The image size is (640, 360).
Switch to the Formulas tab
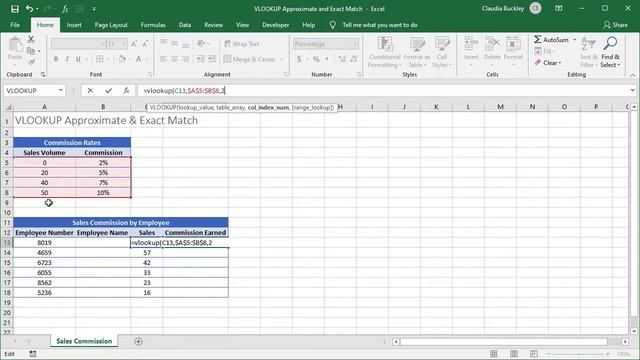tap(153, 25)
